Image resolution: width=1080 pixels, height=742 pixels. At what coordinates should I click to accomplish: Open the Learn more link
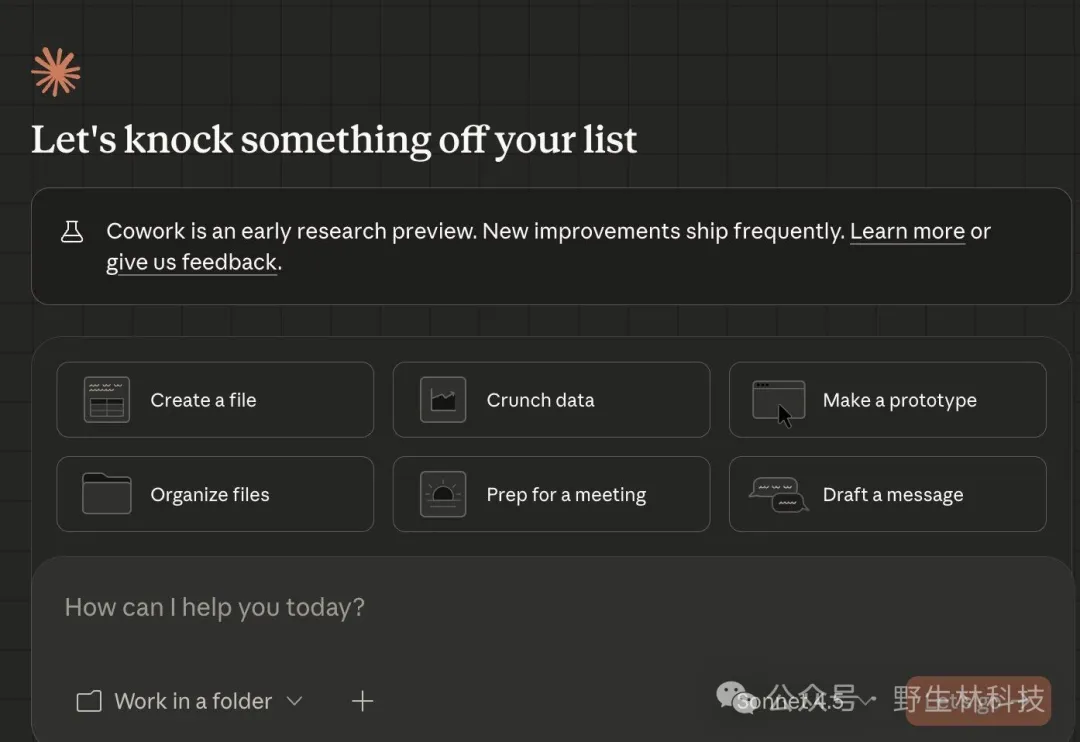pos(907,232)
